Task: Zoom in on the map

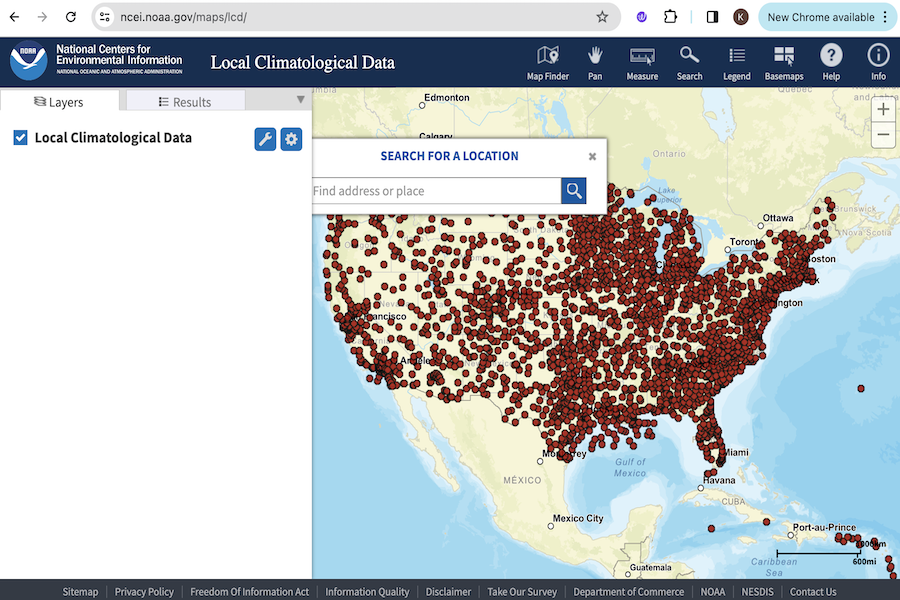Action: tap(883, 109)
